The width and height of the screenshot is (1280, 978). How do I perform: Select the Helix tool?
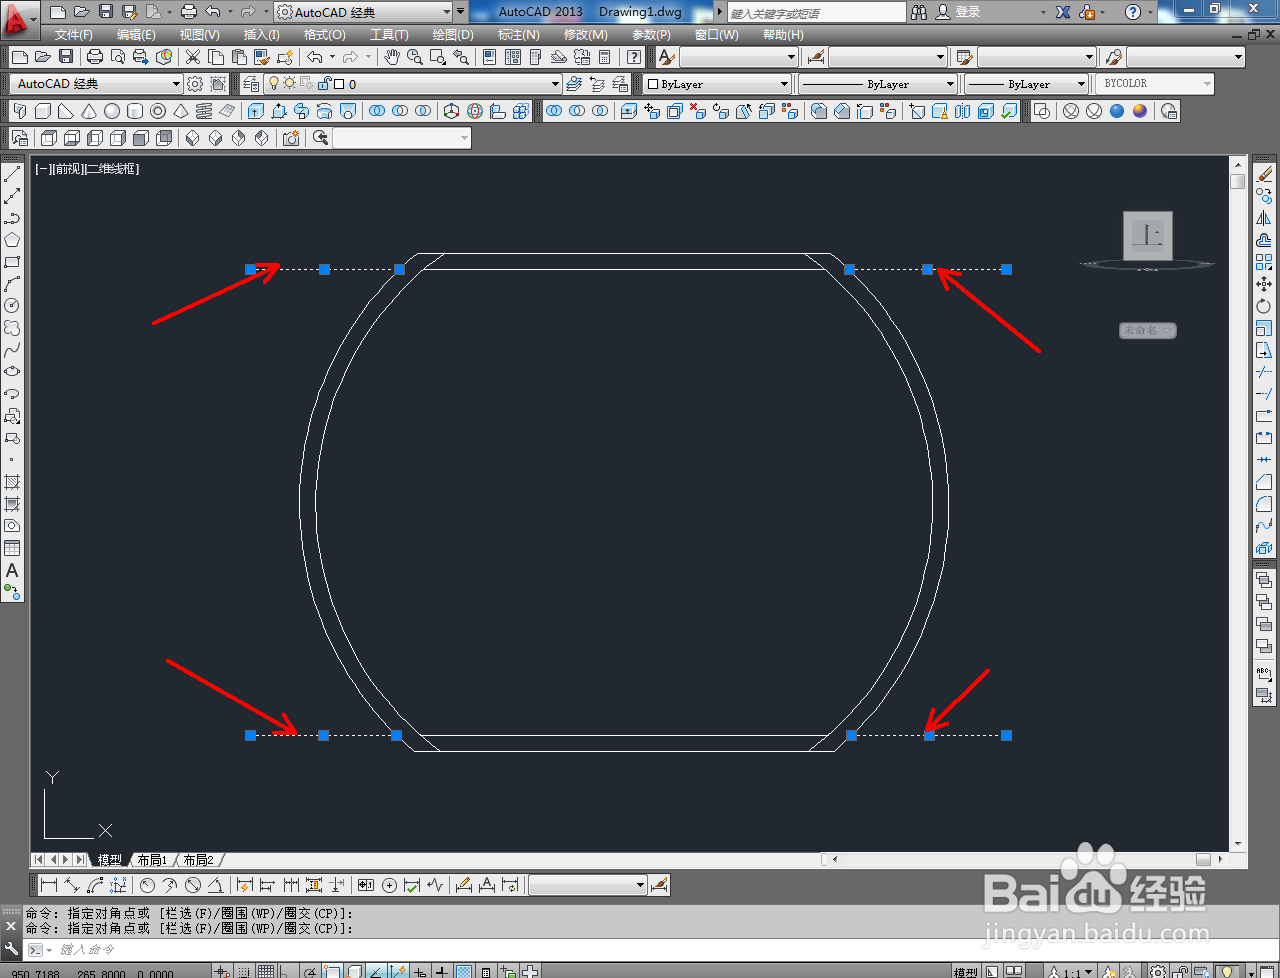[x=204, y=111]
